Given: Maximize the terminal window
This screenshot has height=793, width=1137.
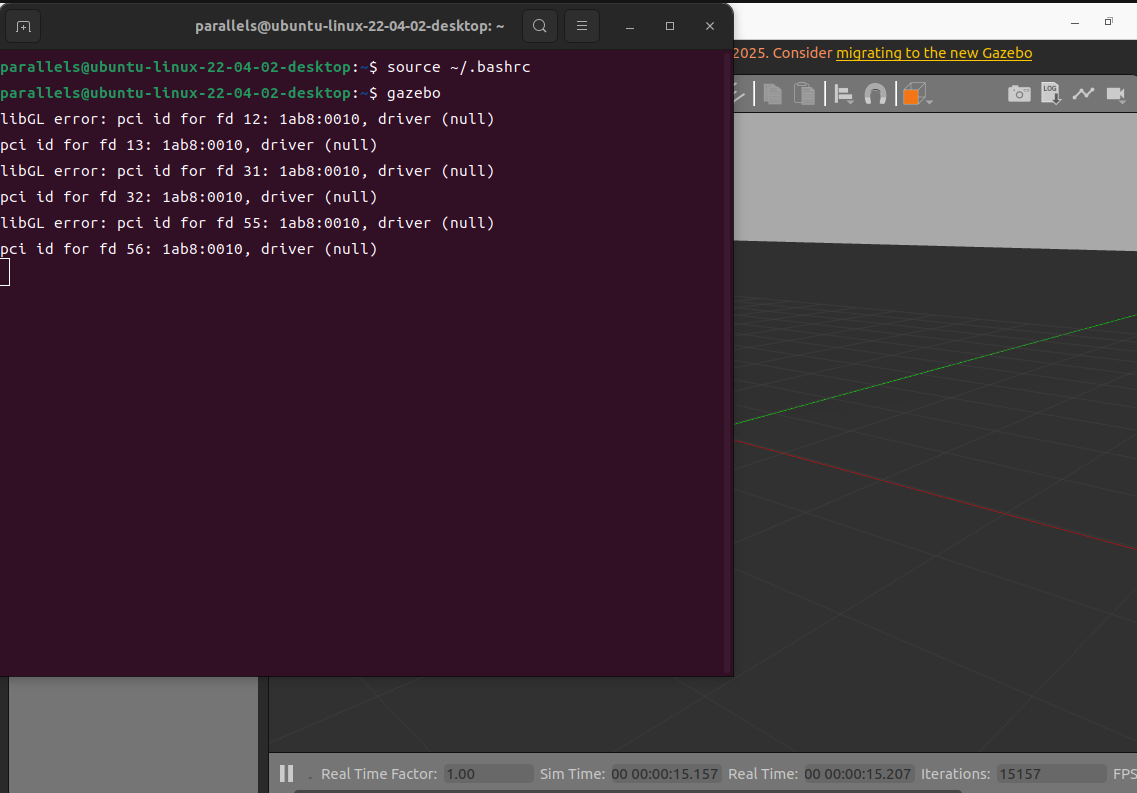Looking at the screenshot, I should click(x=670, y=26).
